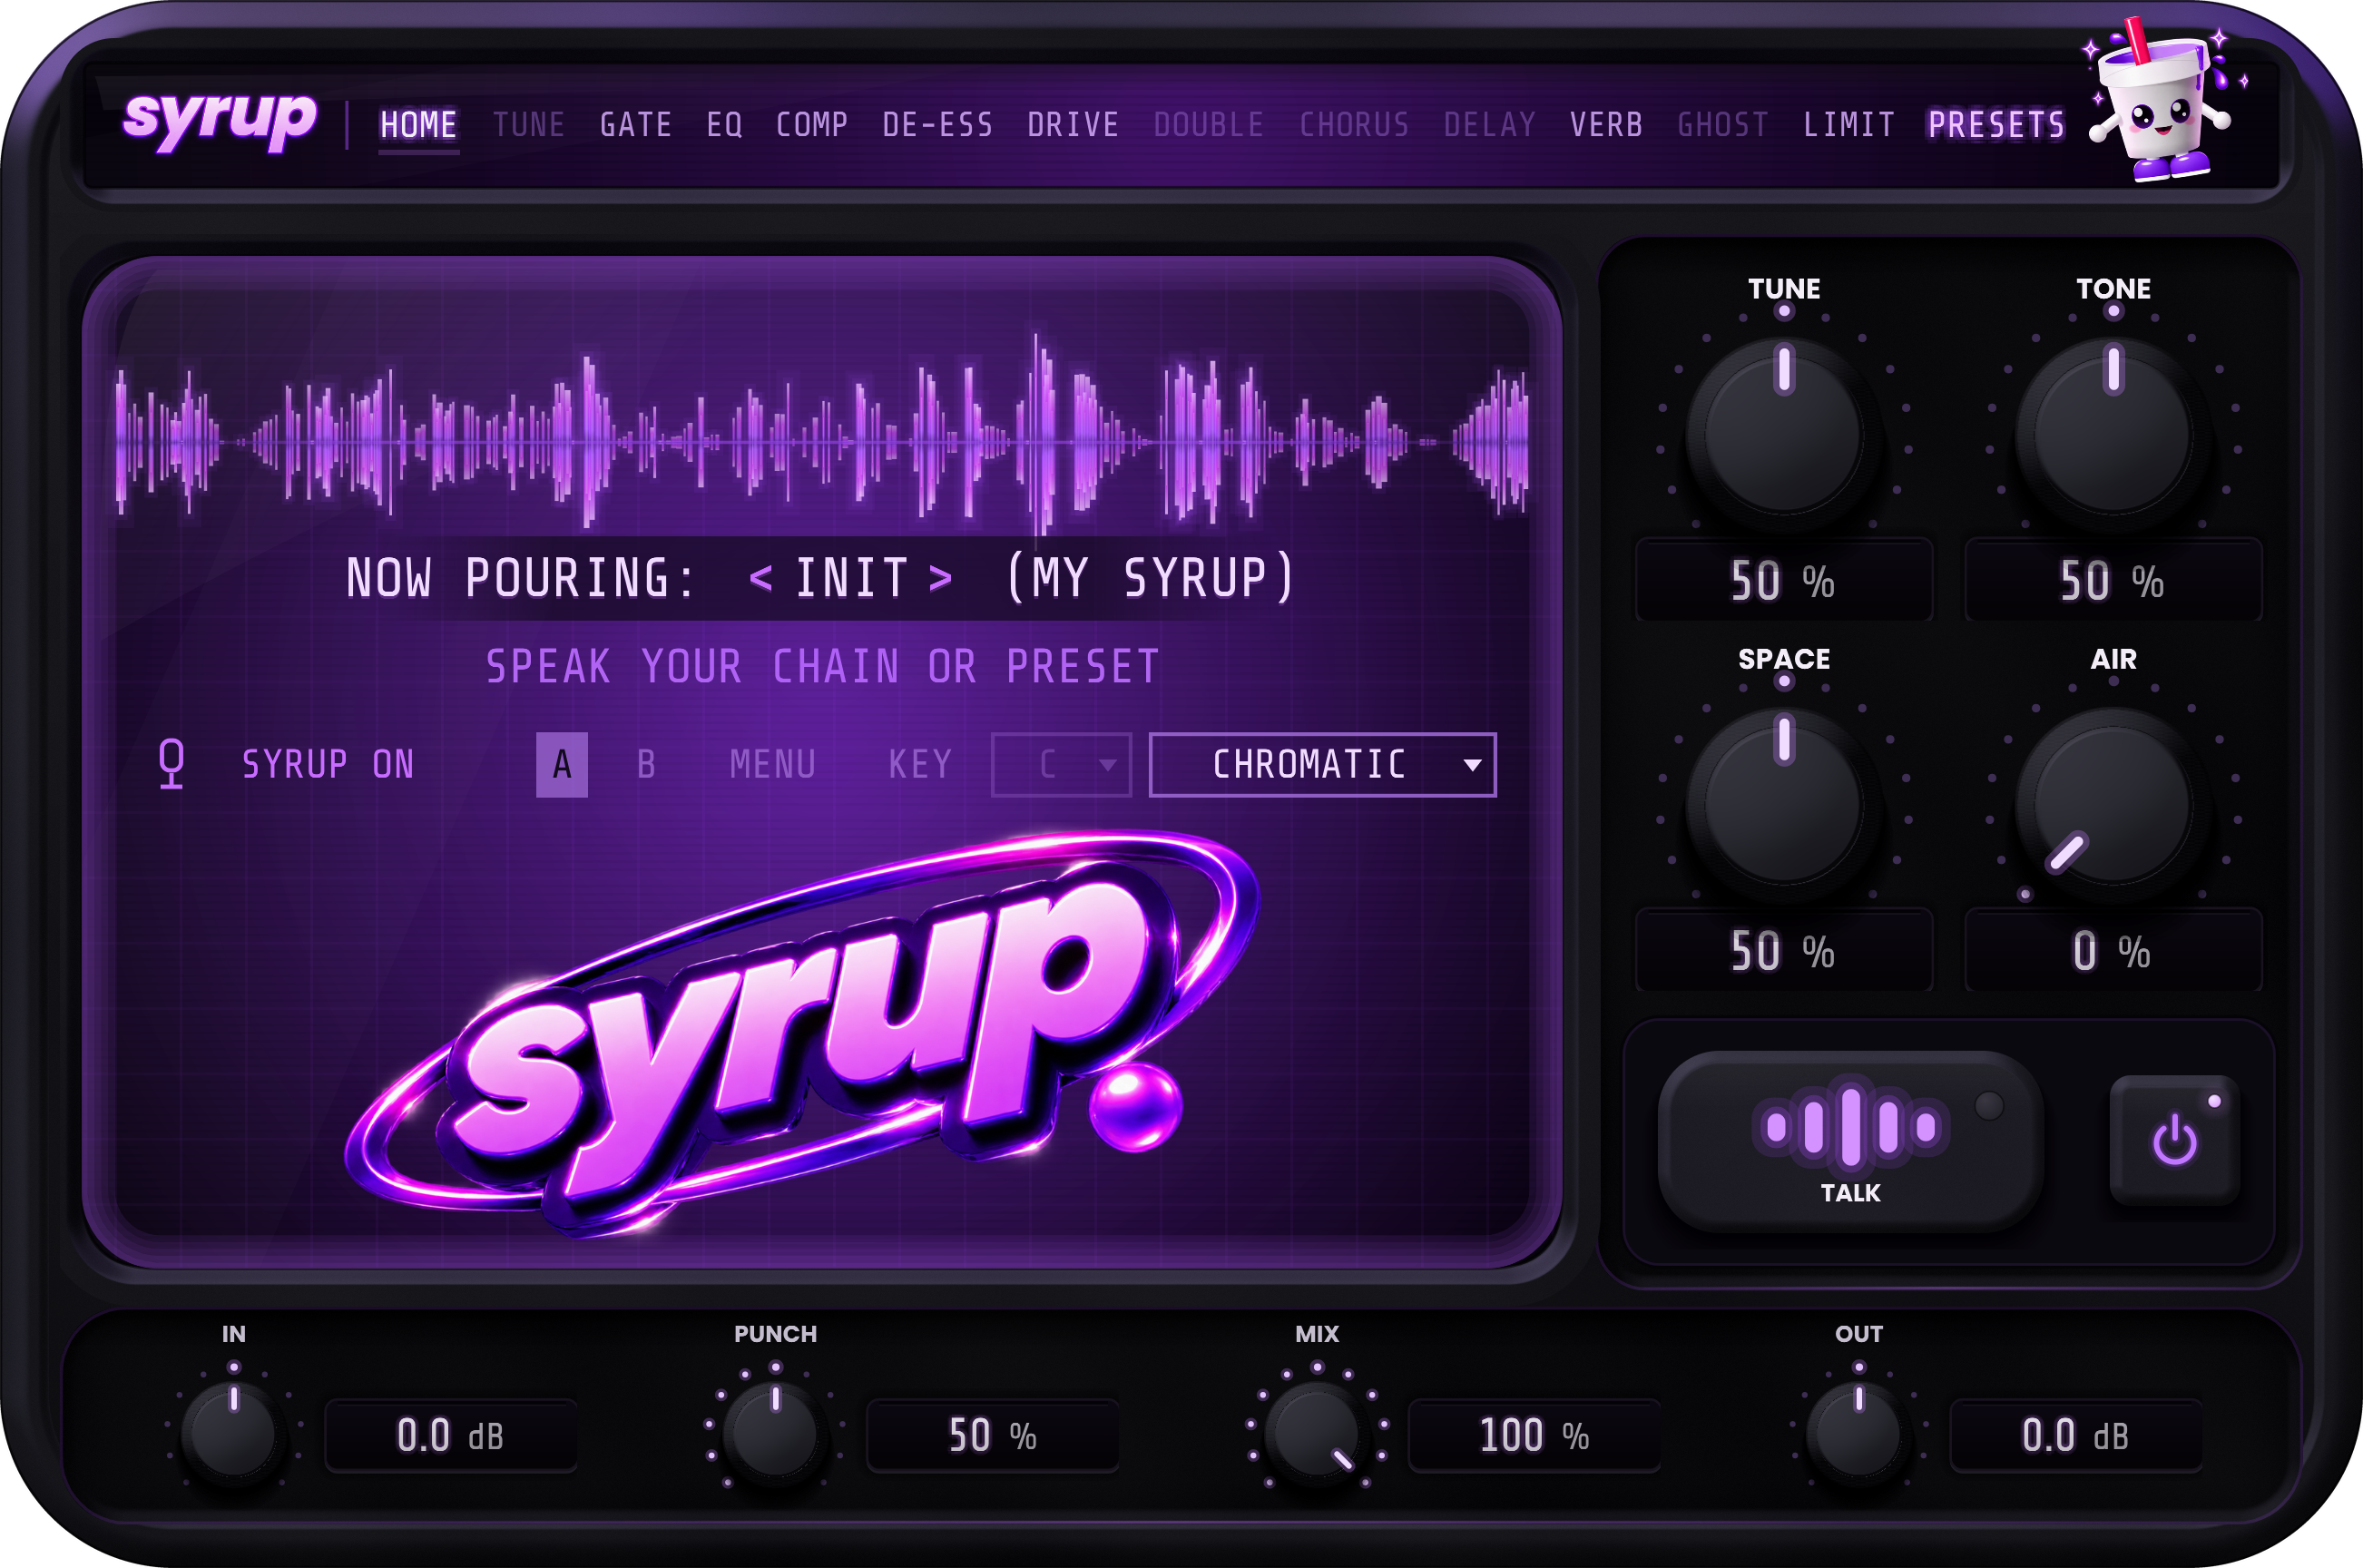The image size is (2363, 1568).
Task: Switch to the DE-ESS tab
Action: click(938, 125)
